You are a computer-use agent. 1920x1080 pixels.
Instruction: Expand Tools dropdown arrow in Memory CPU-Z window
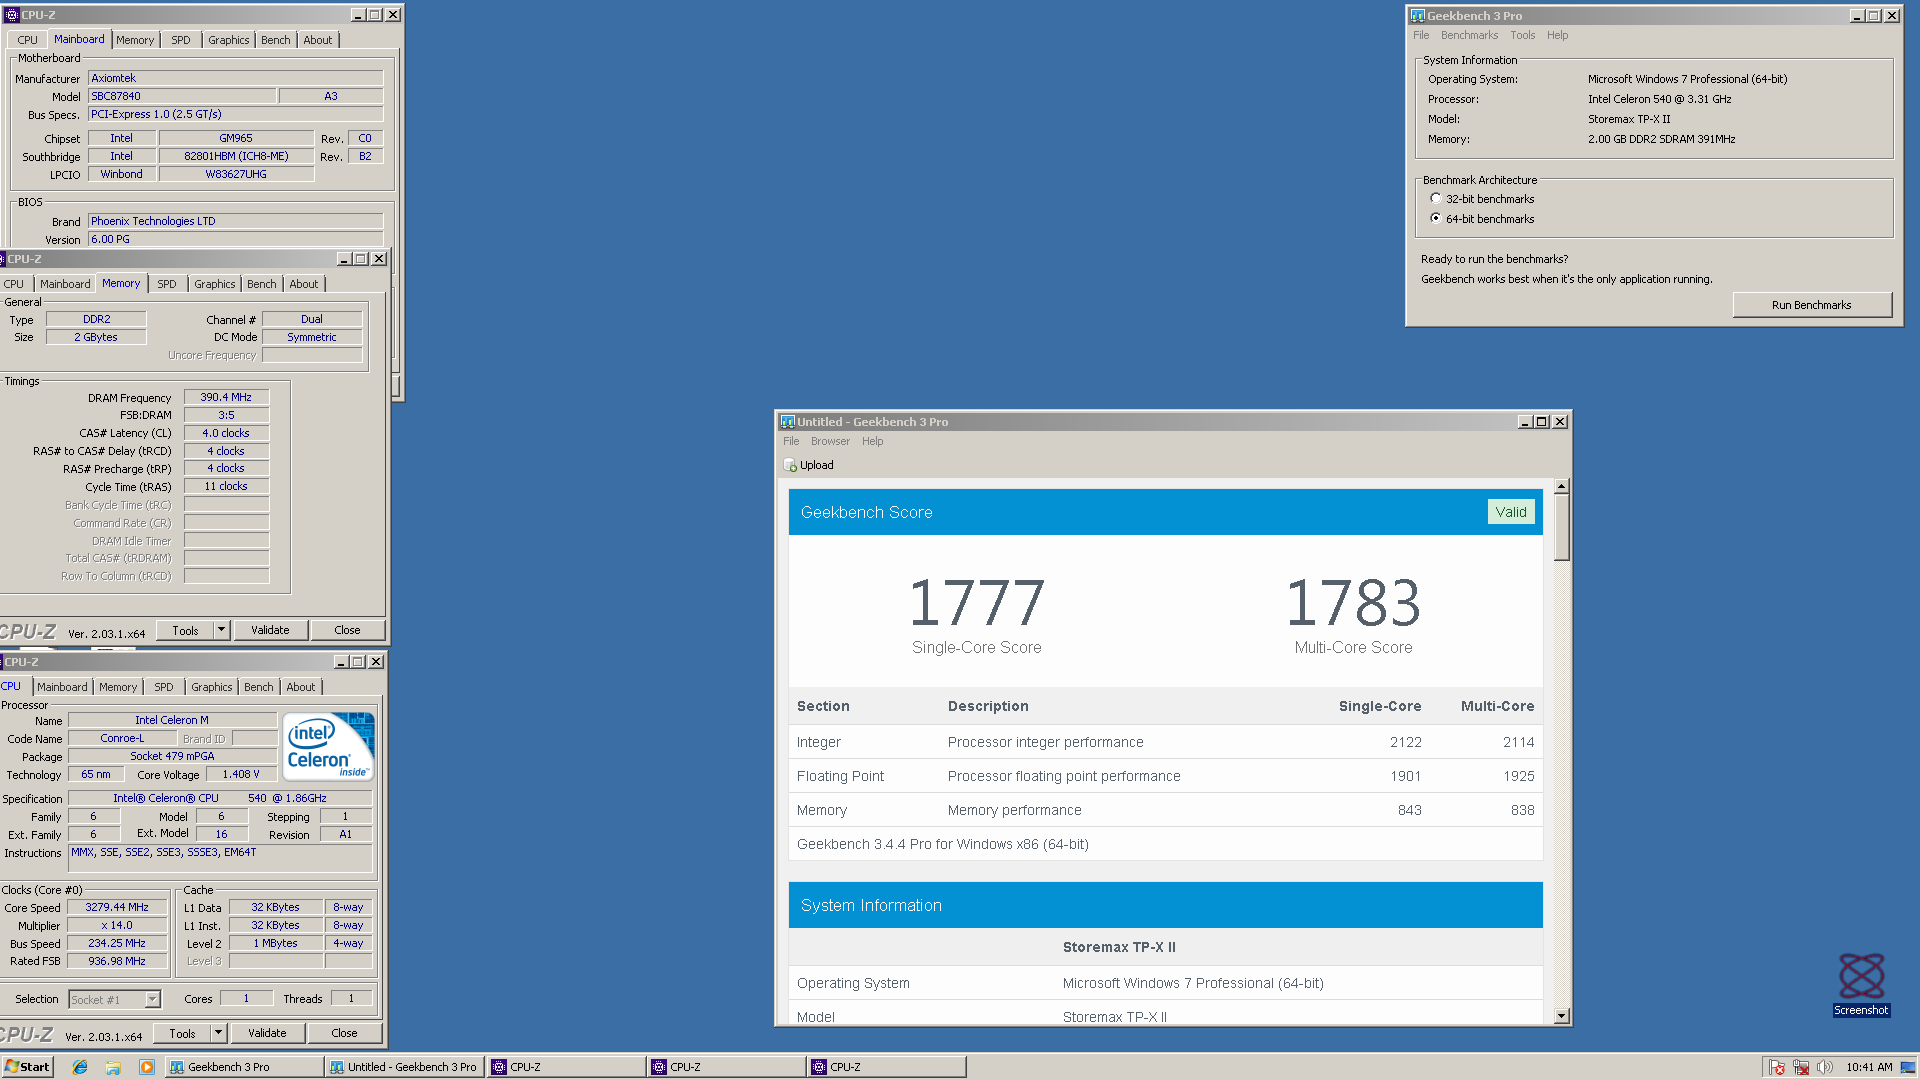222,630
